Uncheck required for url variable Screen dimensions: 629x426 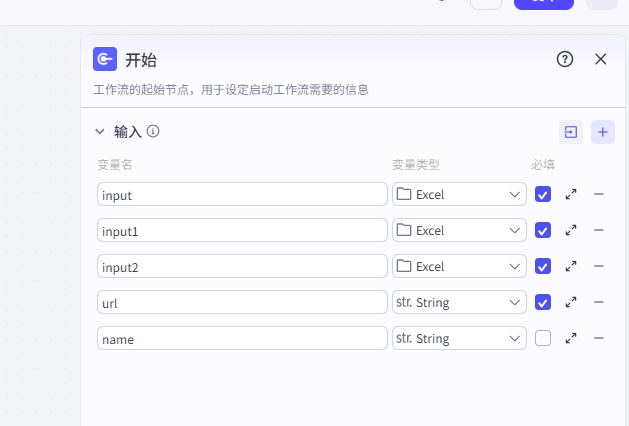(543, 302)
